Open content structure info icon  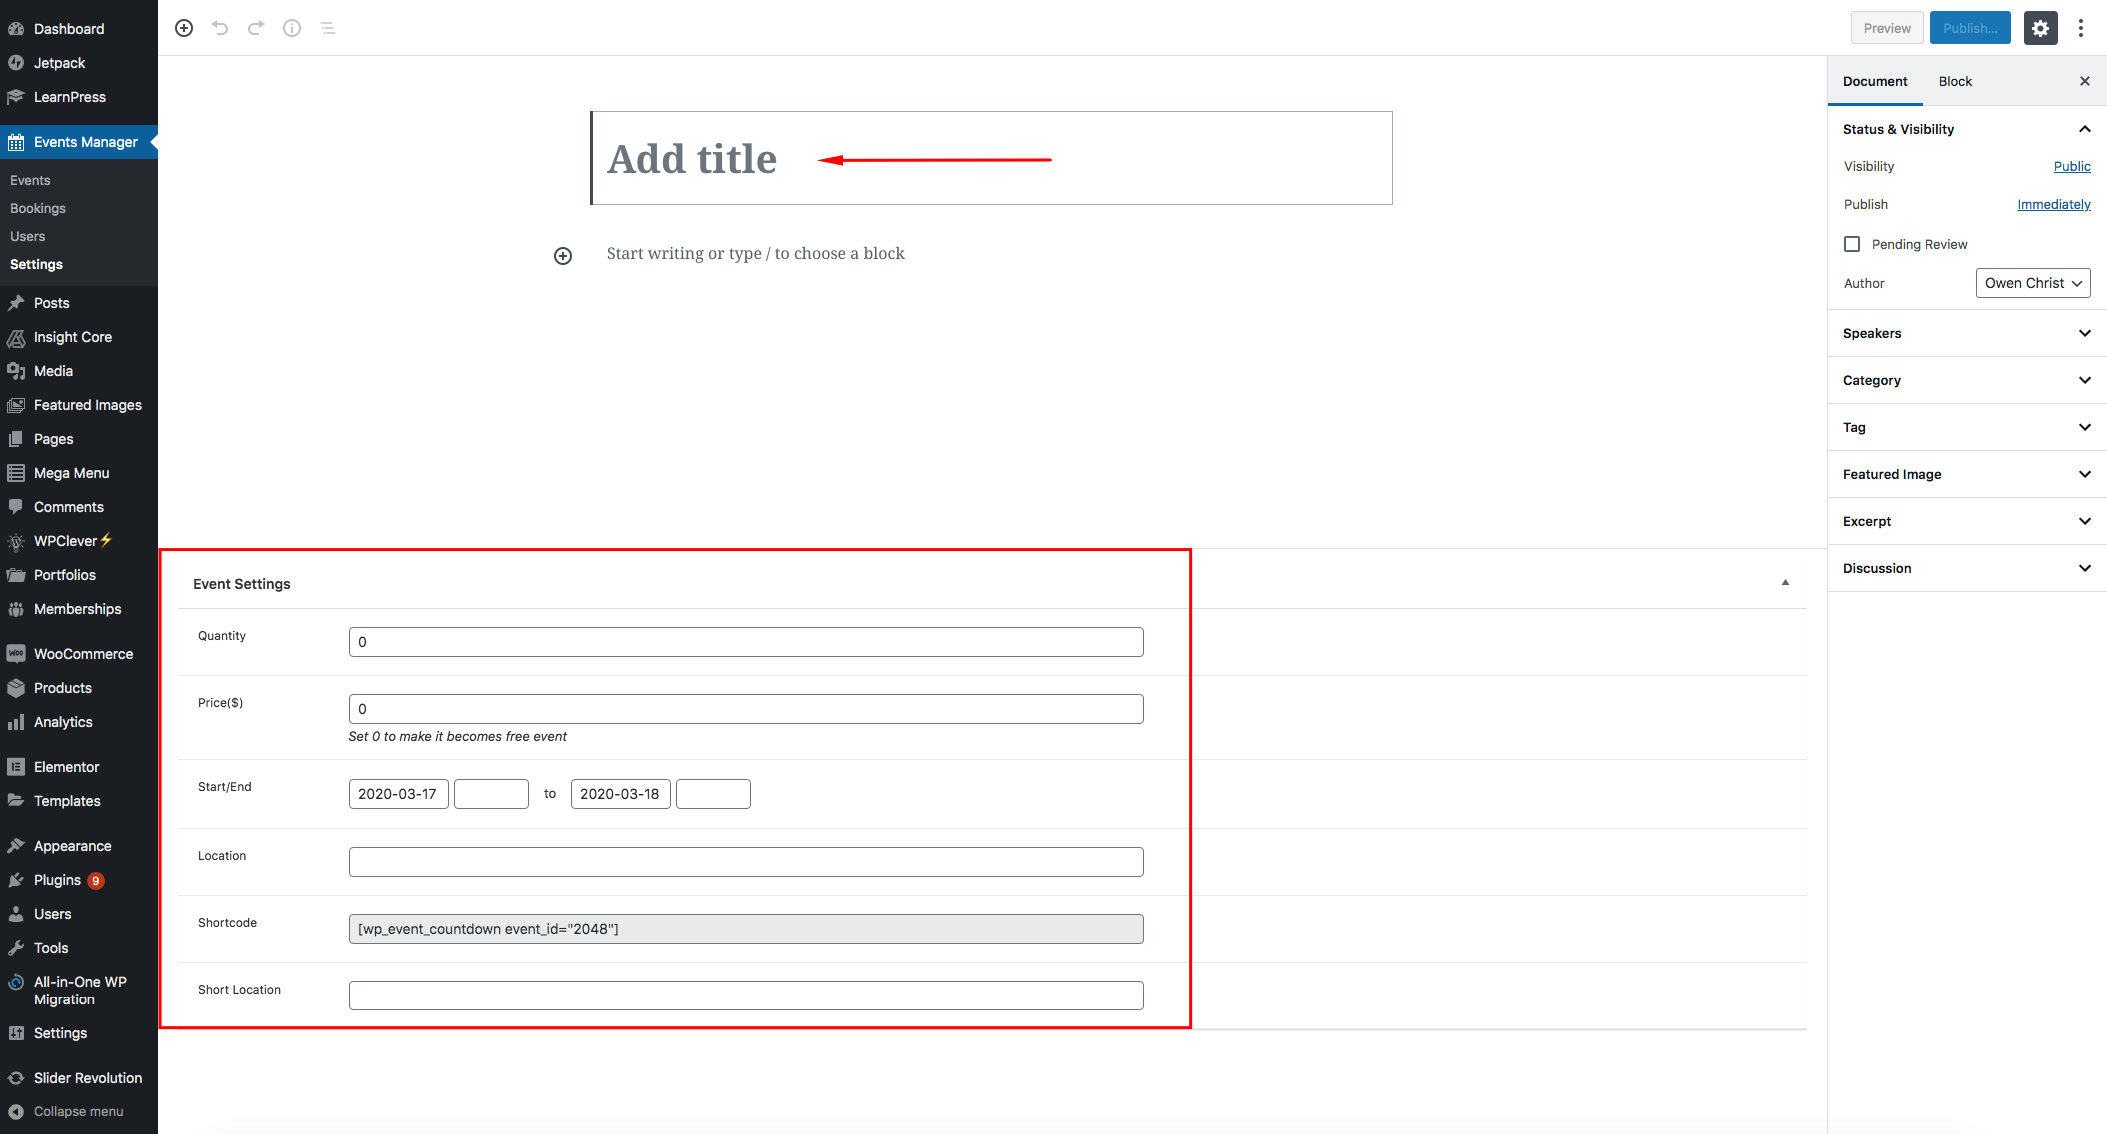(x=292, y=28)
